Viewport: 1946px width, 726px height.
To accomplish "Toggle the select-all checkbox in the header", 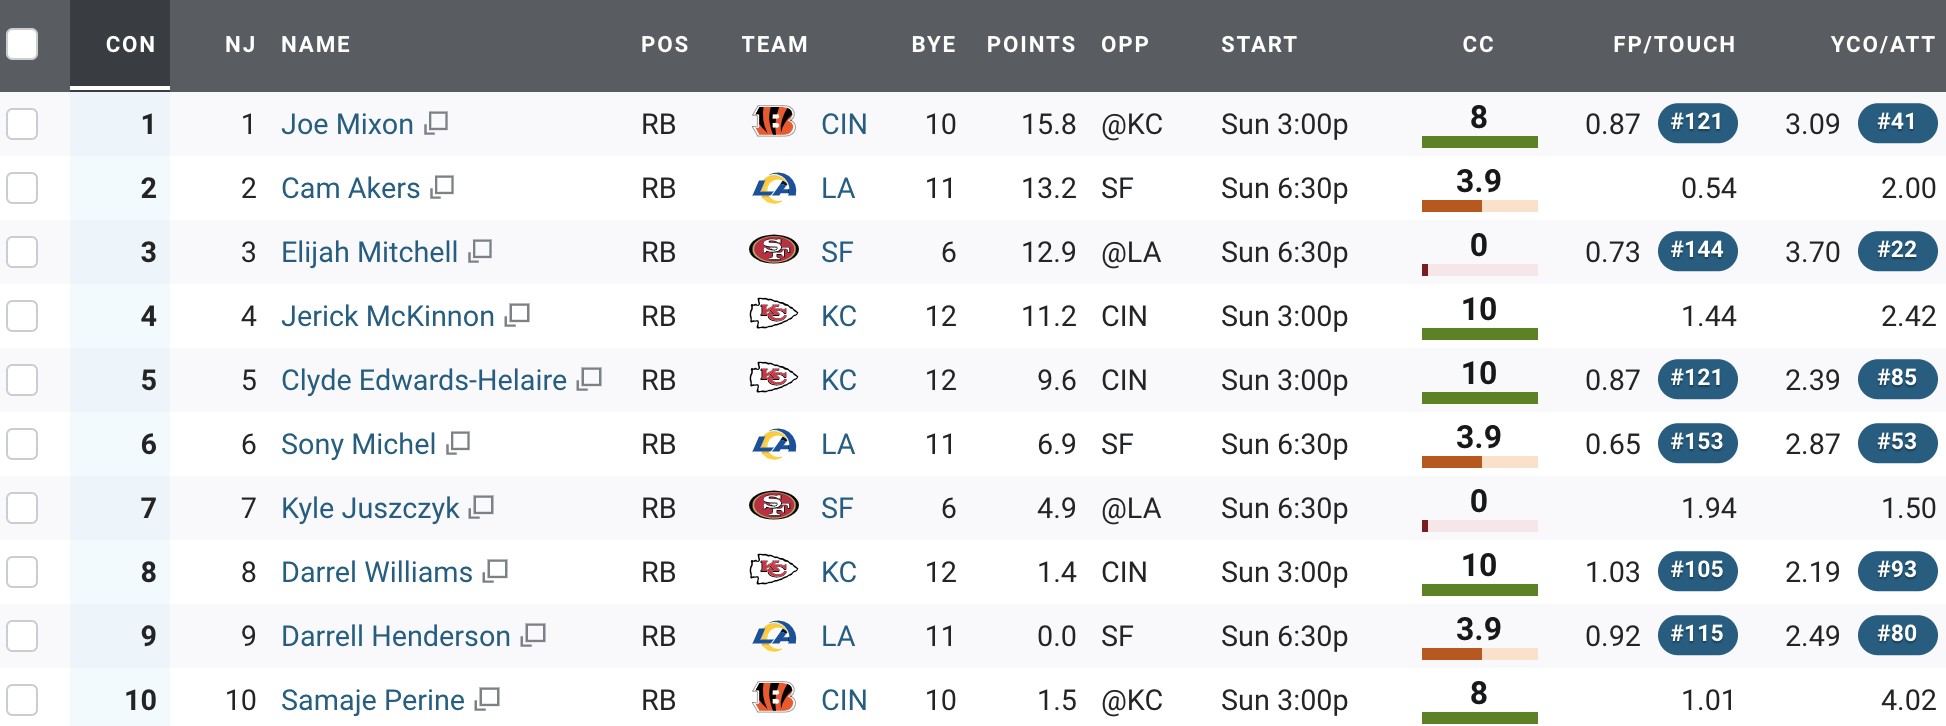I will click(x=22, y=44).
